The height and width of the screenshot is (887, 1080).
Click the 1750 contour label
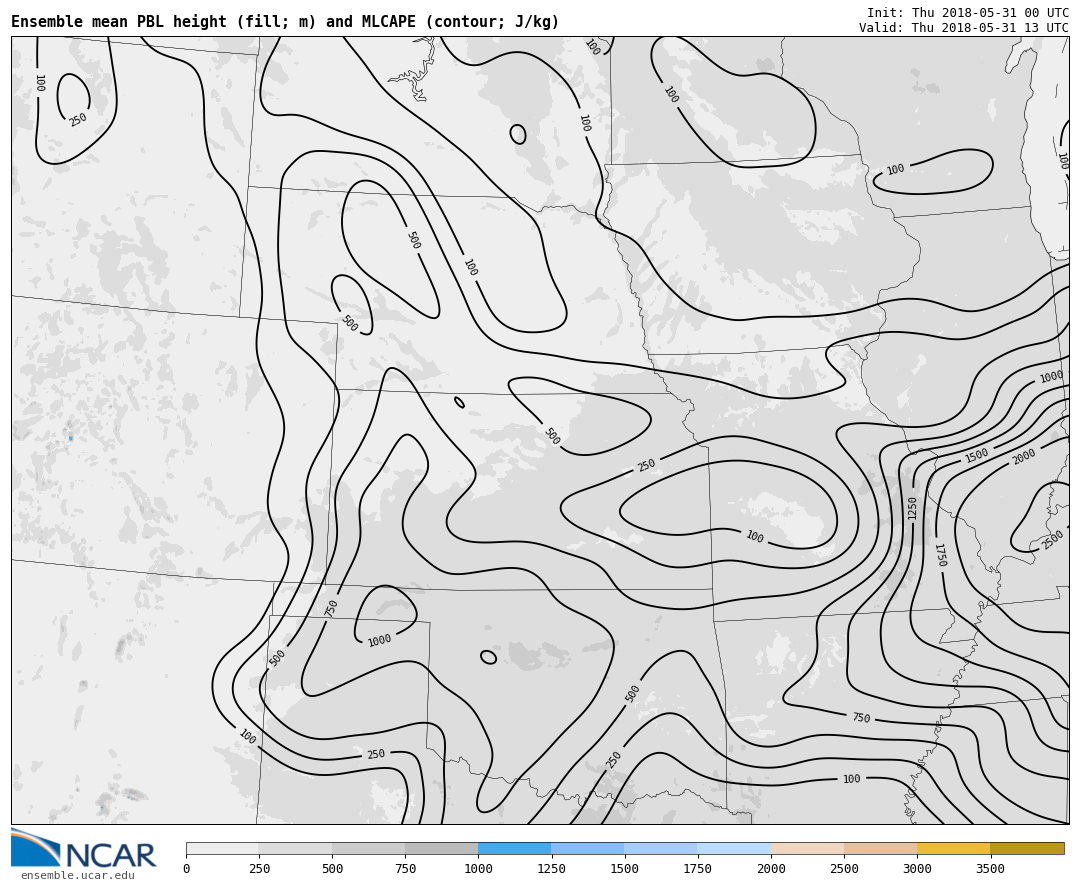[939, 555]
